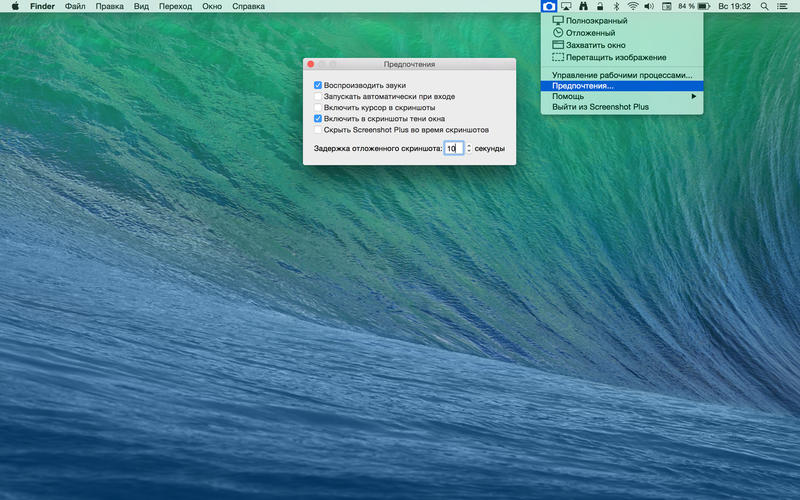Image resolution: width=800 pixels, height=500 pixels.
Task: Click the volume speaker icon
Action: 649,6
